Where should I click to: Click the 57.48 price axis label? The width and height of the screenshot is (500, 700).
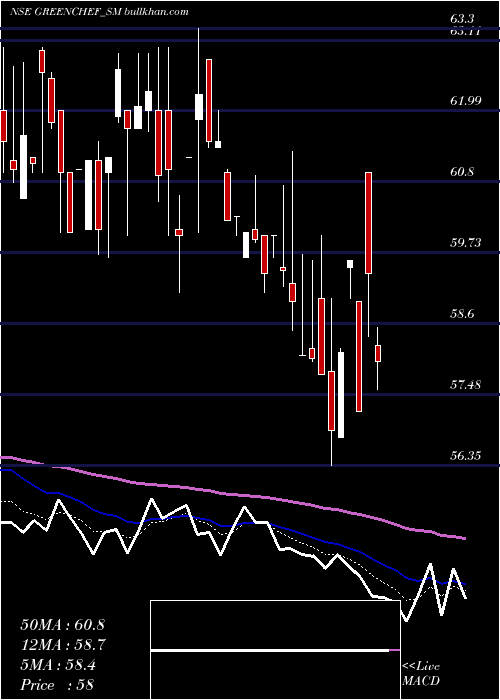click(466, 384)
